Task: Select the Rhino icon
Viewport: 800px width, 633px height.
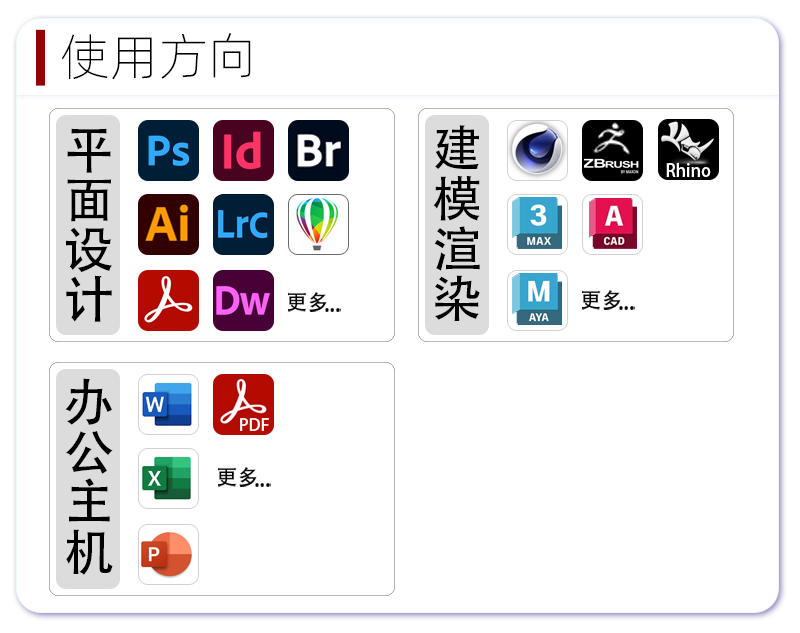Action: [688, 149]
